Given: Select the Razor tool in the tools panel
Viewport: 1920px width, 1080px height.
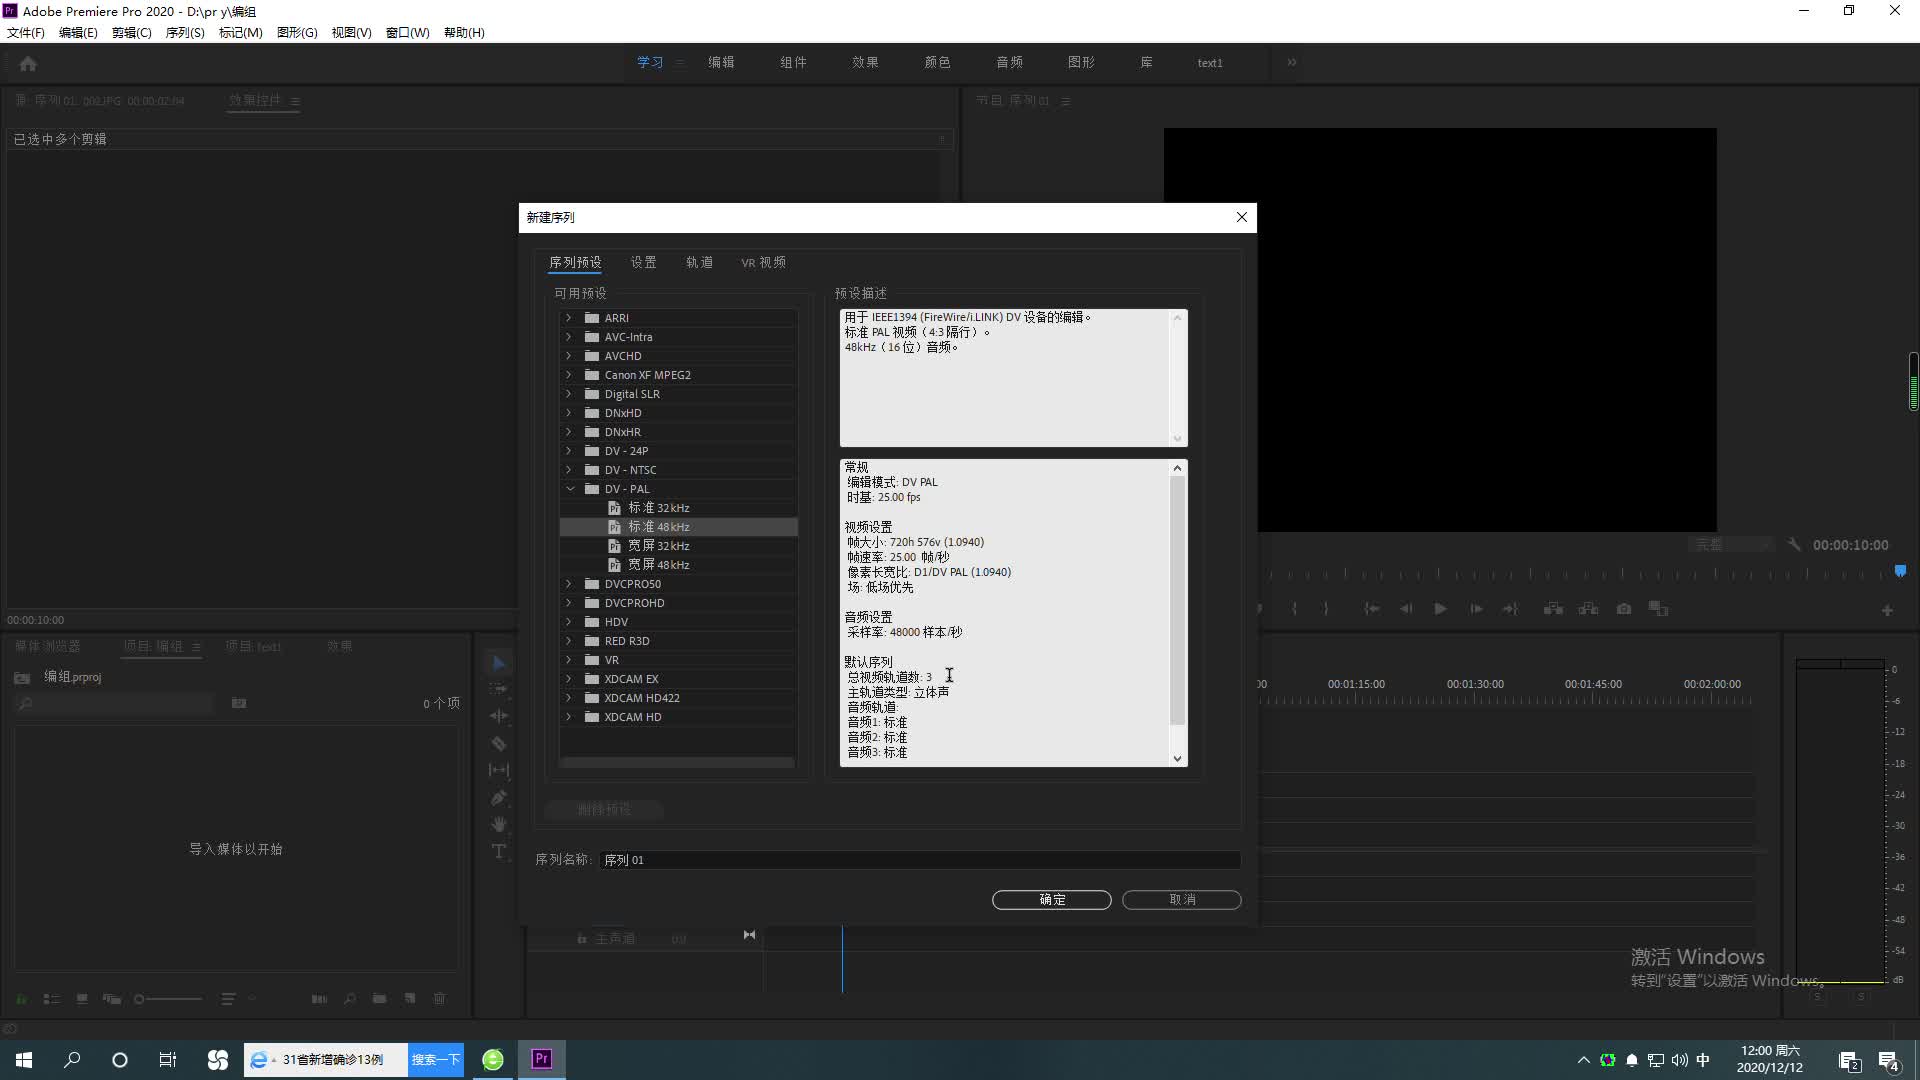Looking at the screenshot, I should point(499,743).
